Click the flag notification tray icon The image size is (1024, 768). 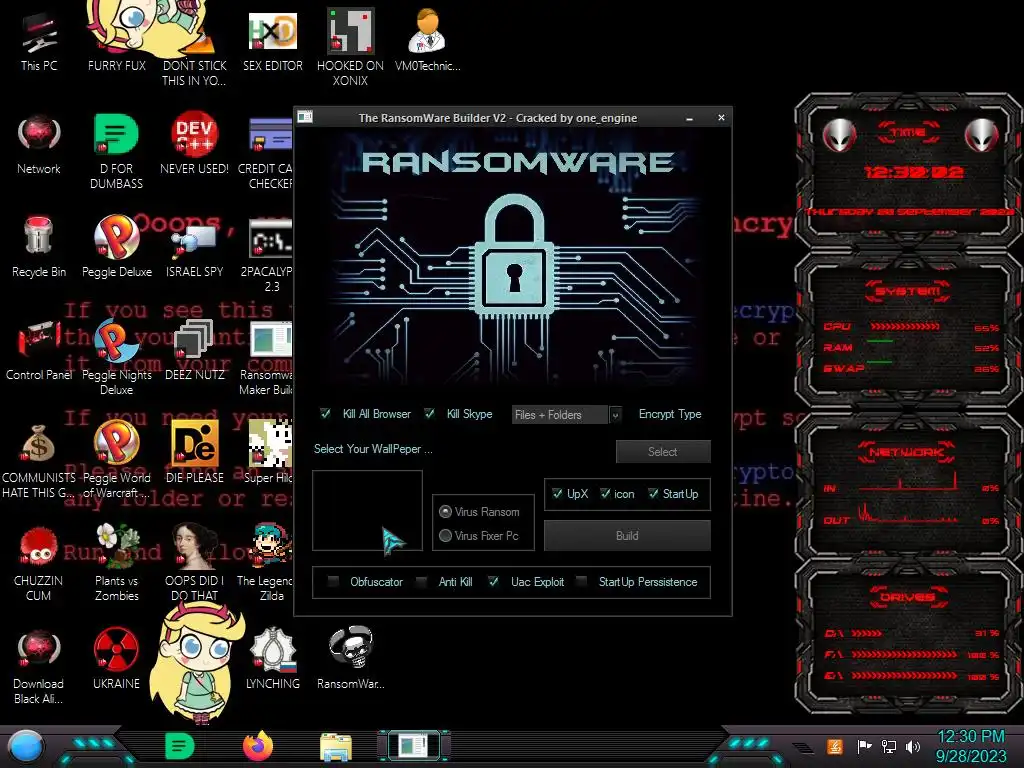click(865, 746)
